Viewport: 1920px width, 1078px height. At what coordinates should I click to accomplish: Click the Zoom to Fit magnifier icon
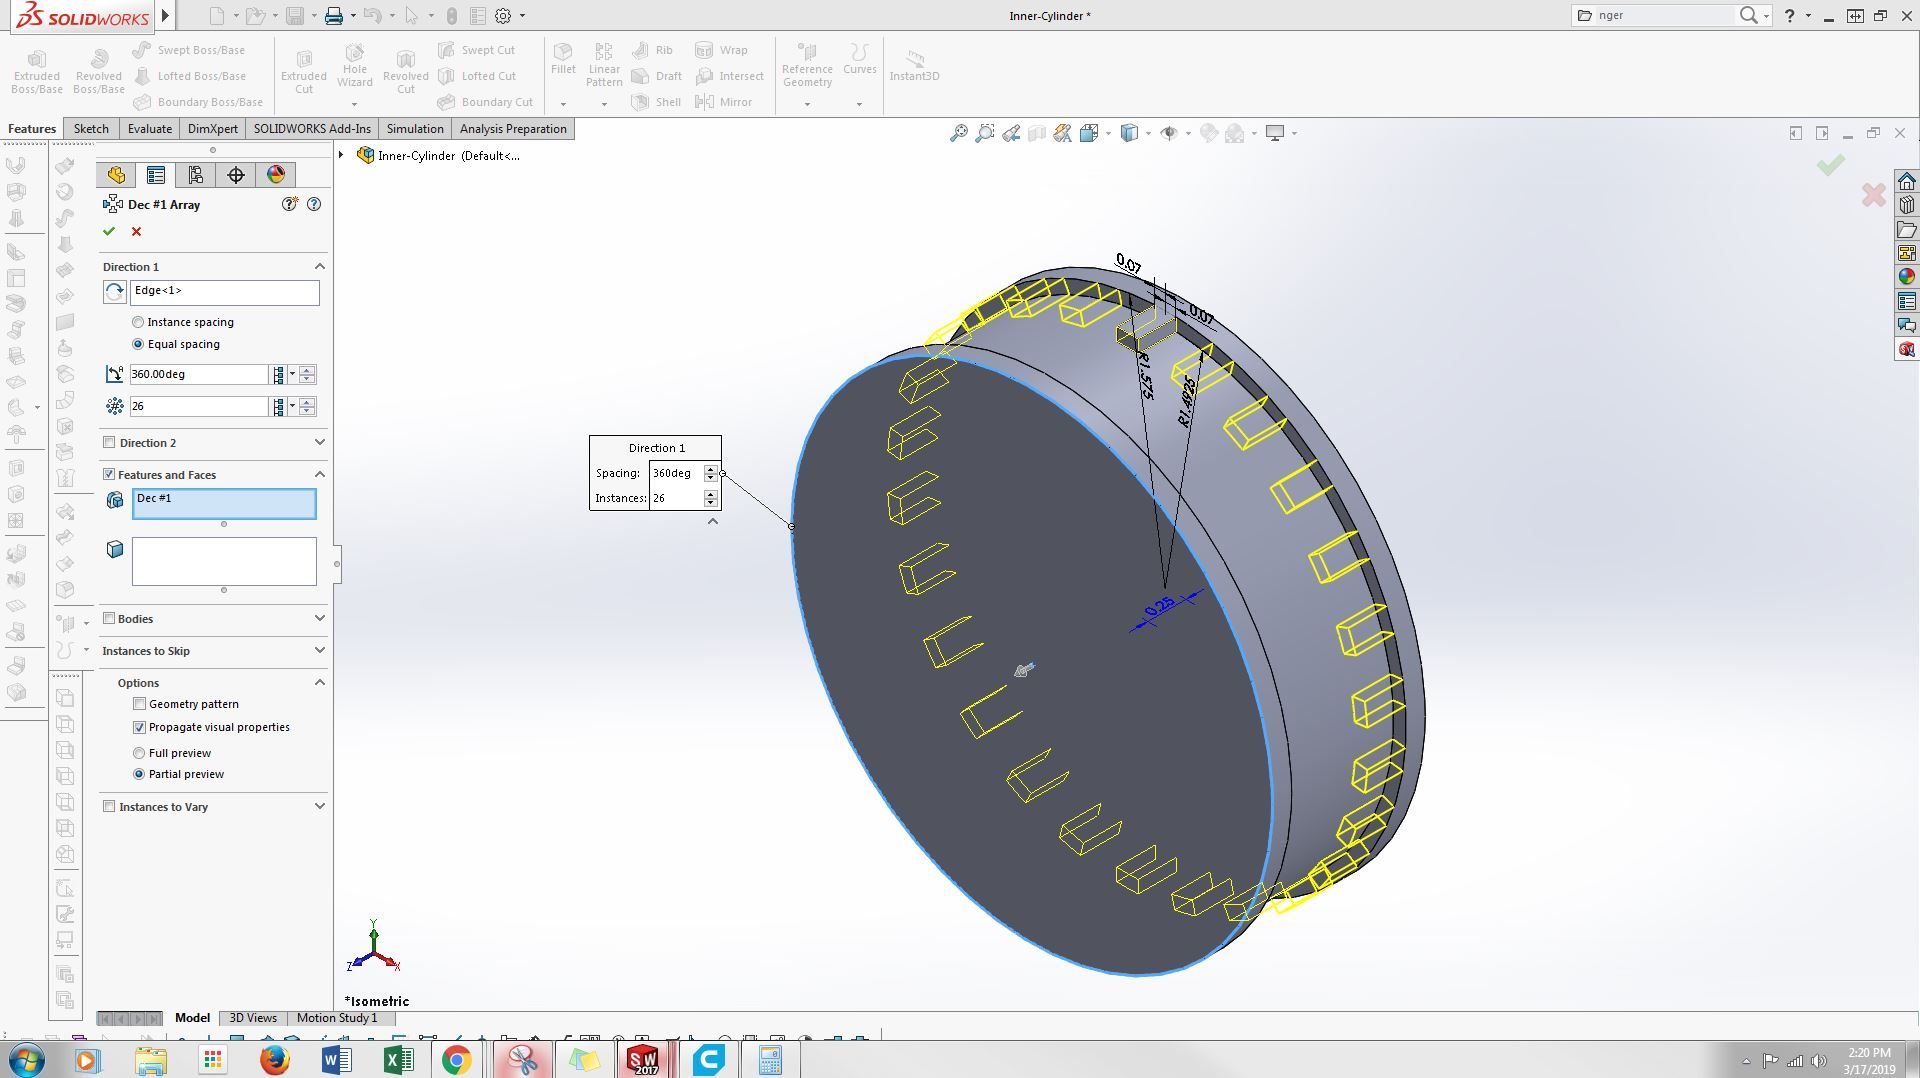(x=958, y=133)
